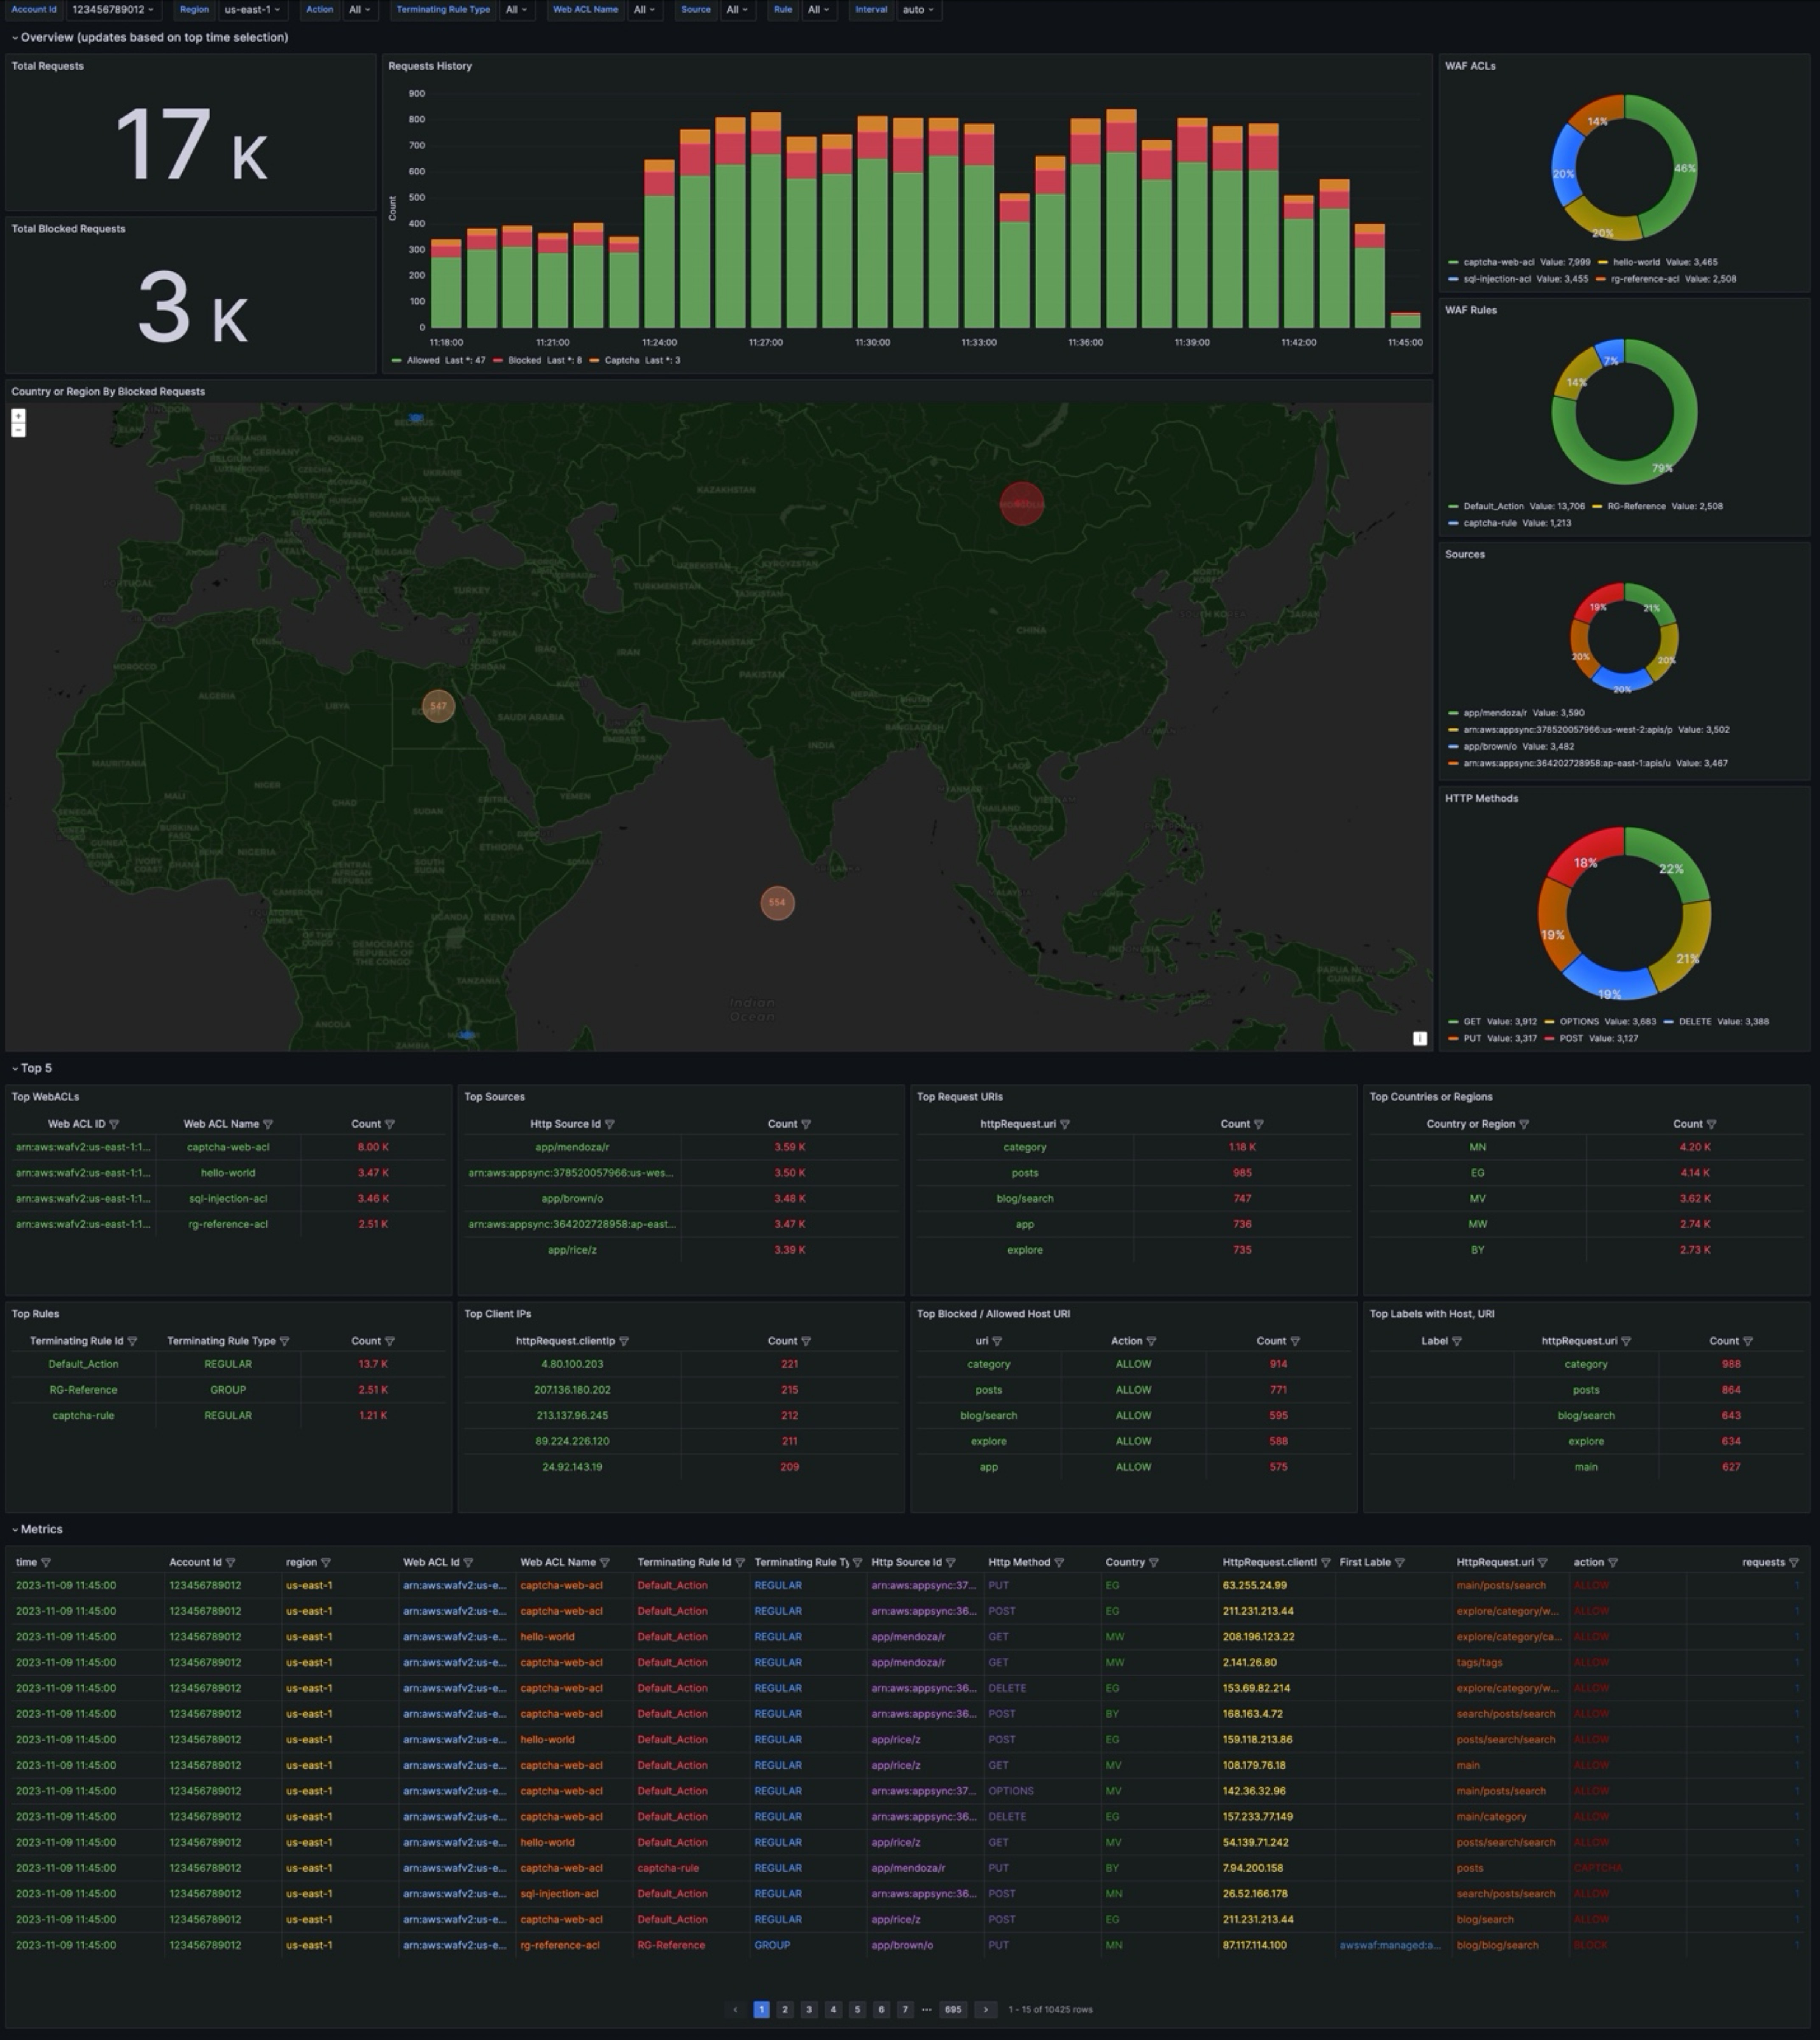Open the Interval auto dropdown
The width and height of the screenshot is (1820, 2040).
point(917,10)
